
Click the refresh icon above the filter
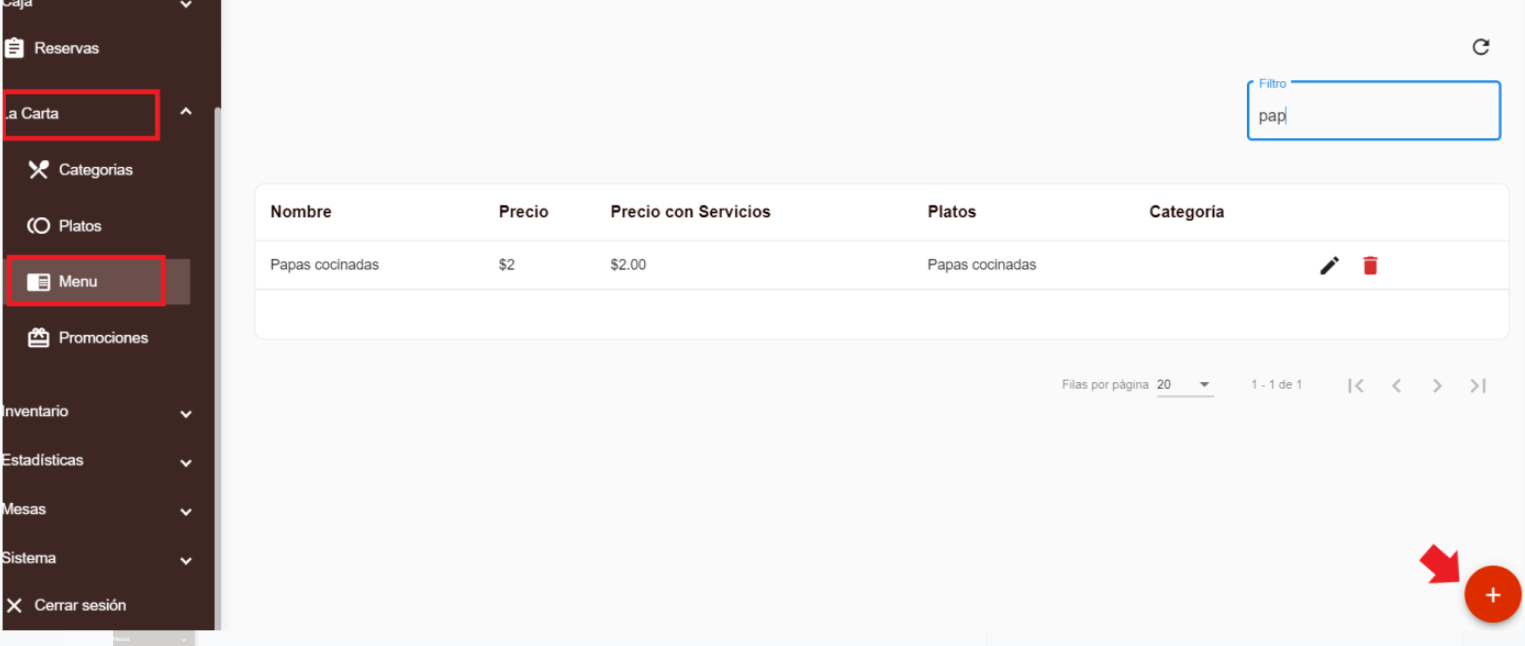(x=1481, y=47)
